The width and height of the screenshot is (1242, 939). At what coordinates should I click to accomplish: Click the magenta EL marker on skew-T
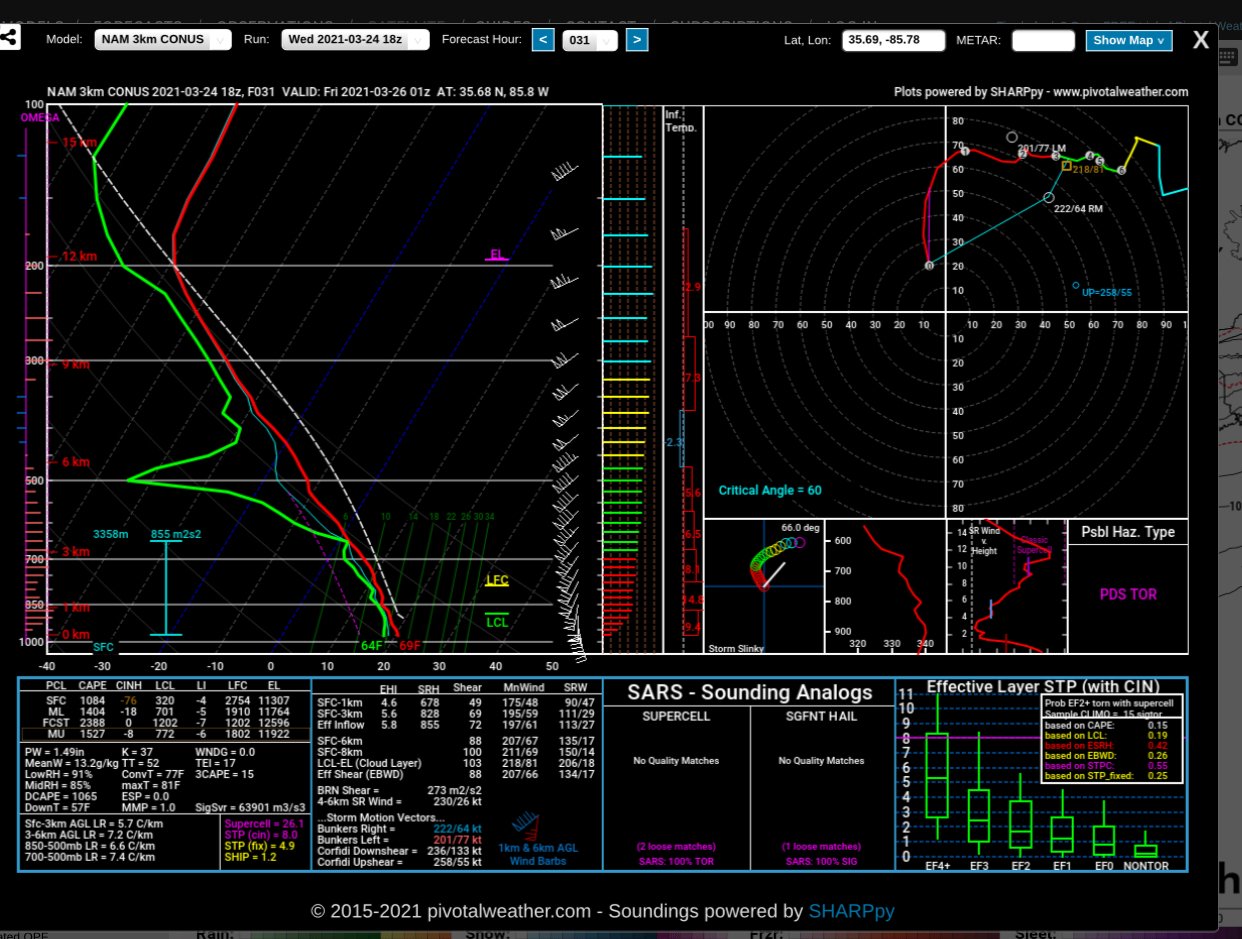[x=496, y=255]
